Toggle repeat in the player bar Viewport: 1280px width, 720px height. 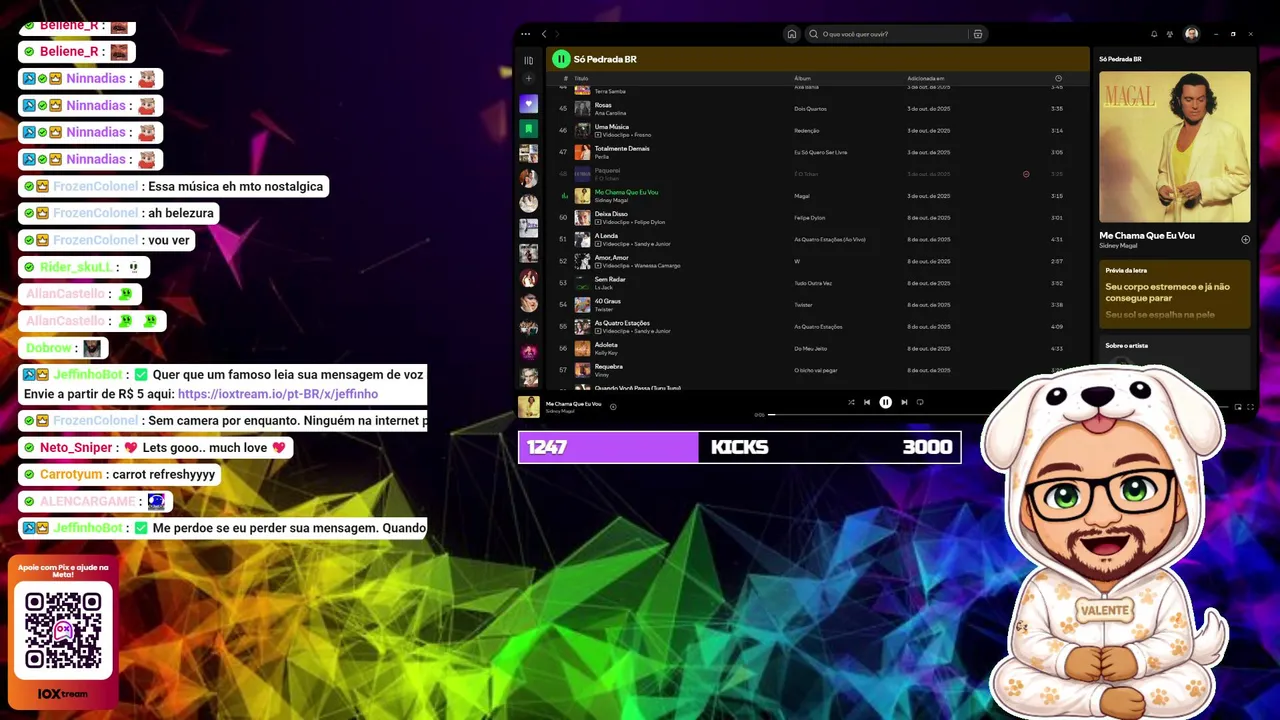point(920,402)
